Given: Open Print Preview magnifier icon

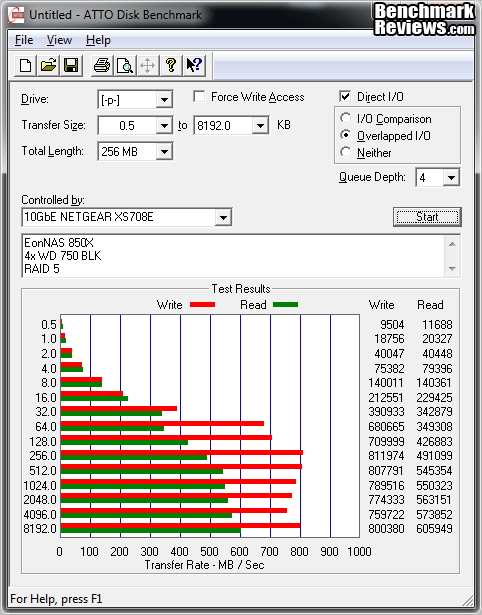Looking at the screenshot, I should point(125,65).
